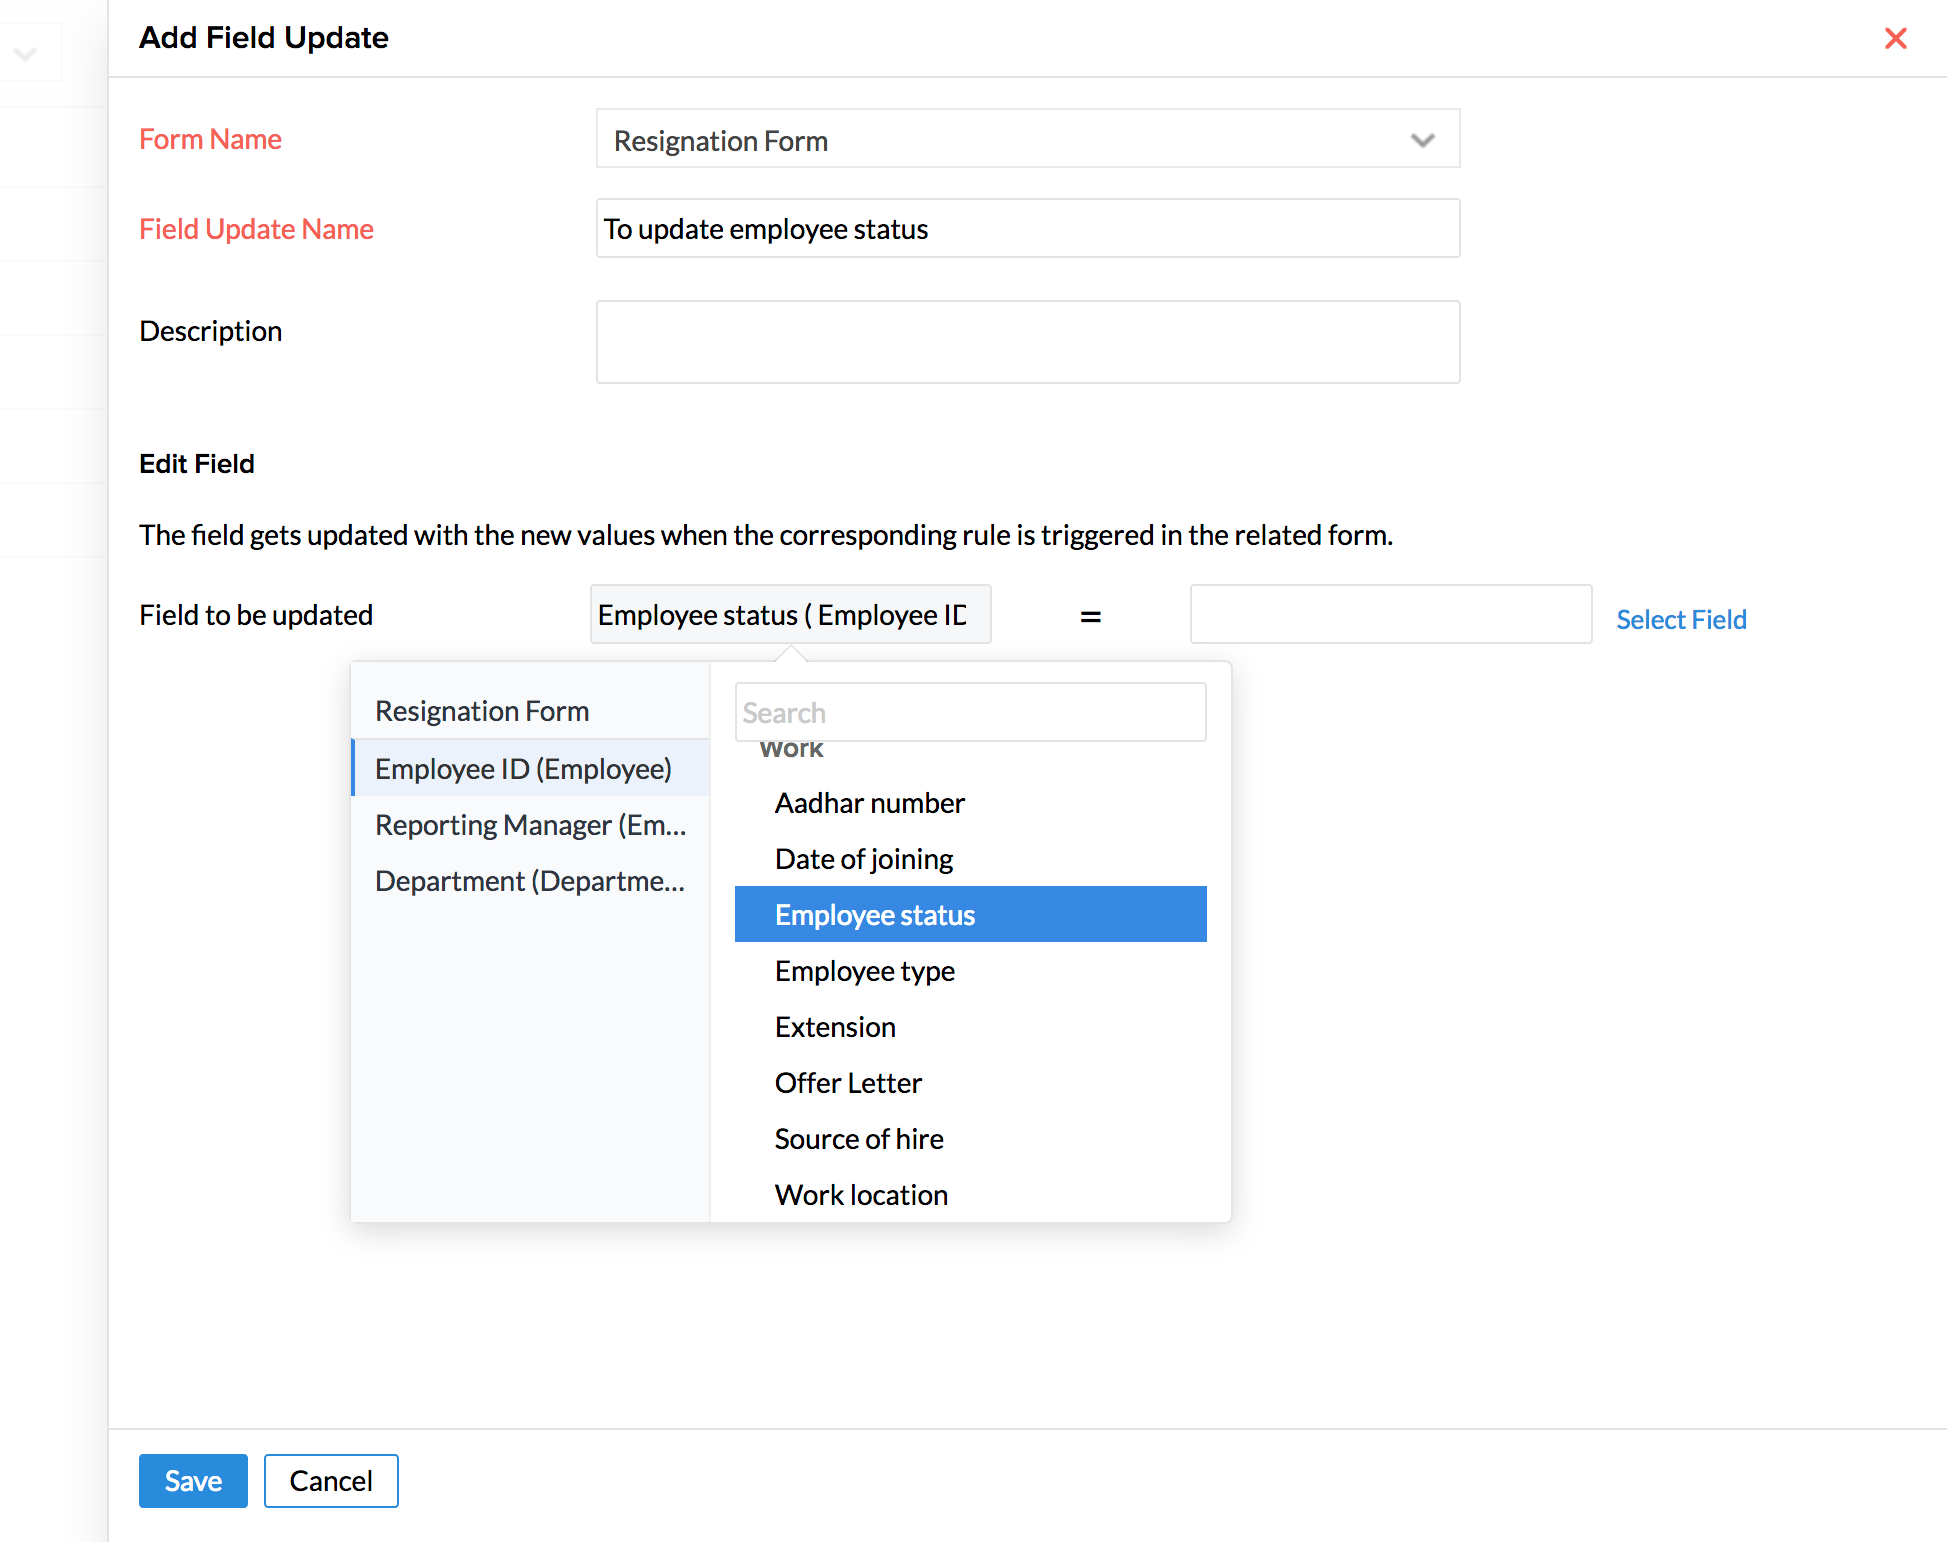Click the field Search box
The height and width of the screenshot is (1542, 1947).
click(970, 713)
